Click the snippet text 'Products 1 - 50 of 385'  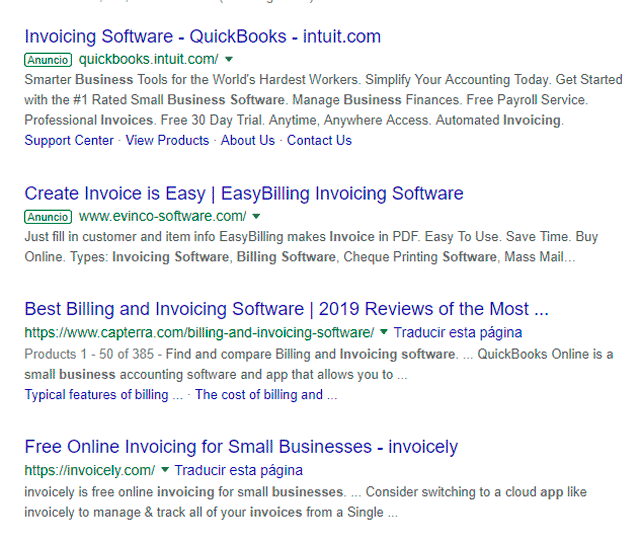89,354
